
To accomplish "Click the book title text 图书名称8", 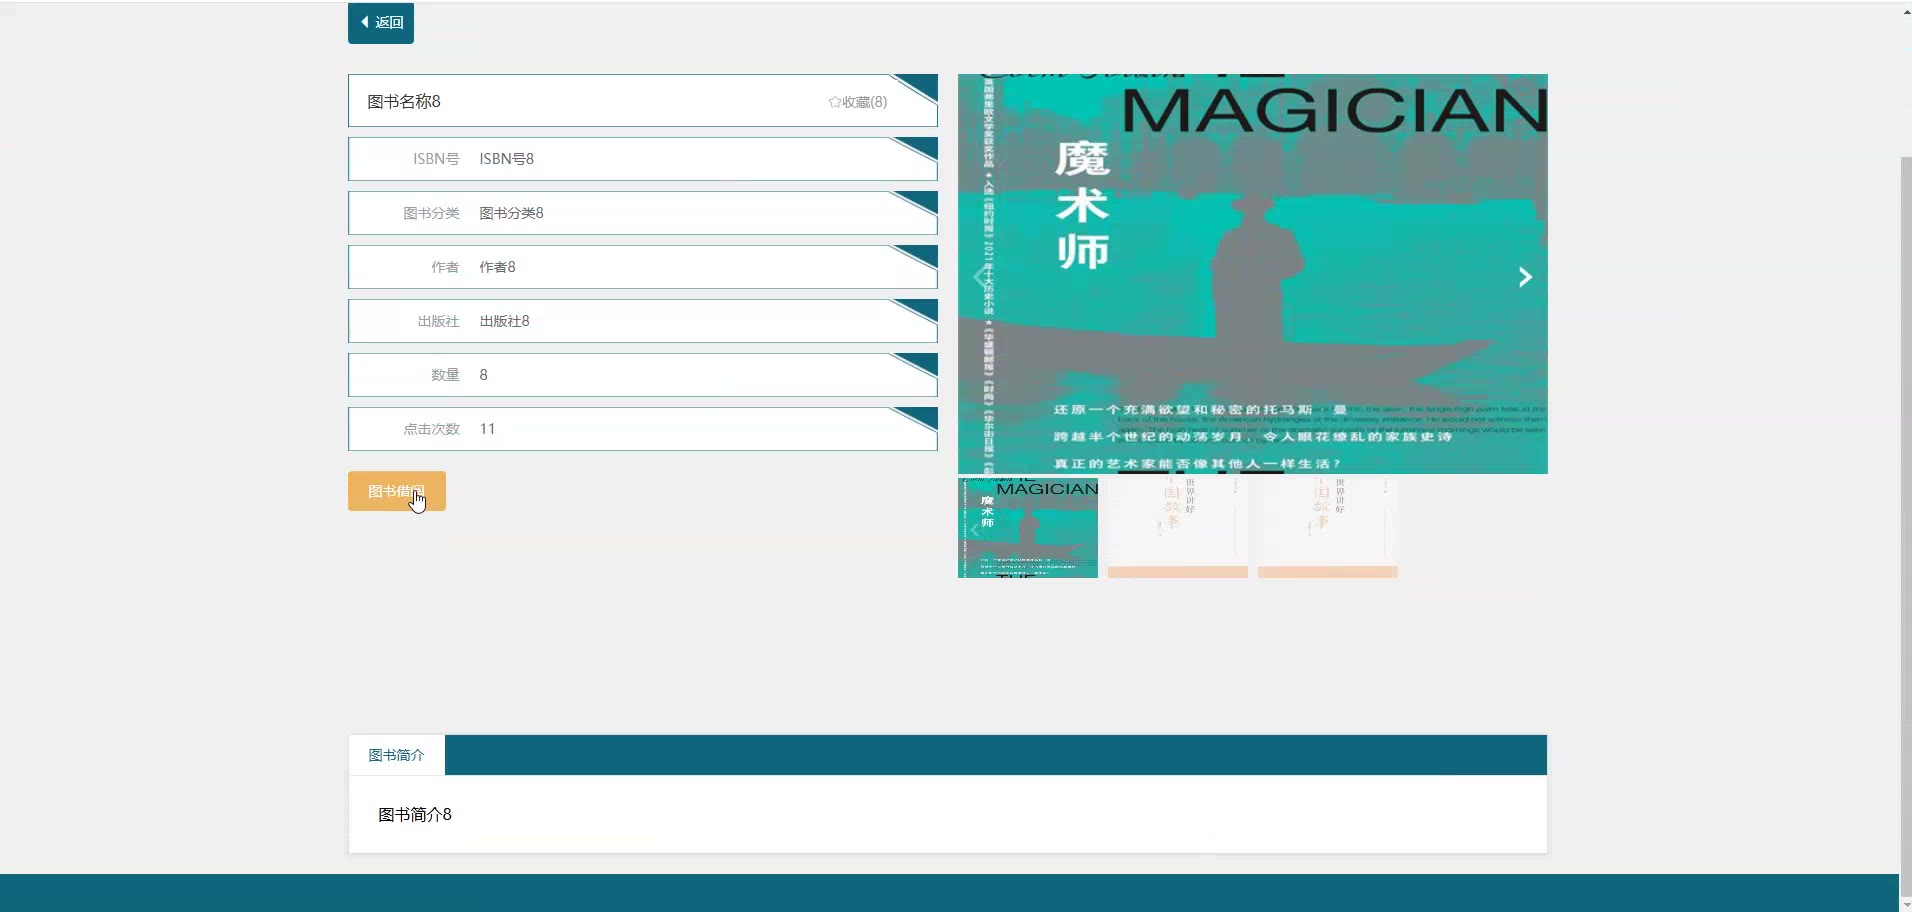I will coord(404,101).
